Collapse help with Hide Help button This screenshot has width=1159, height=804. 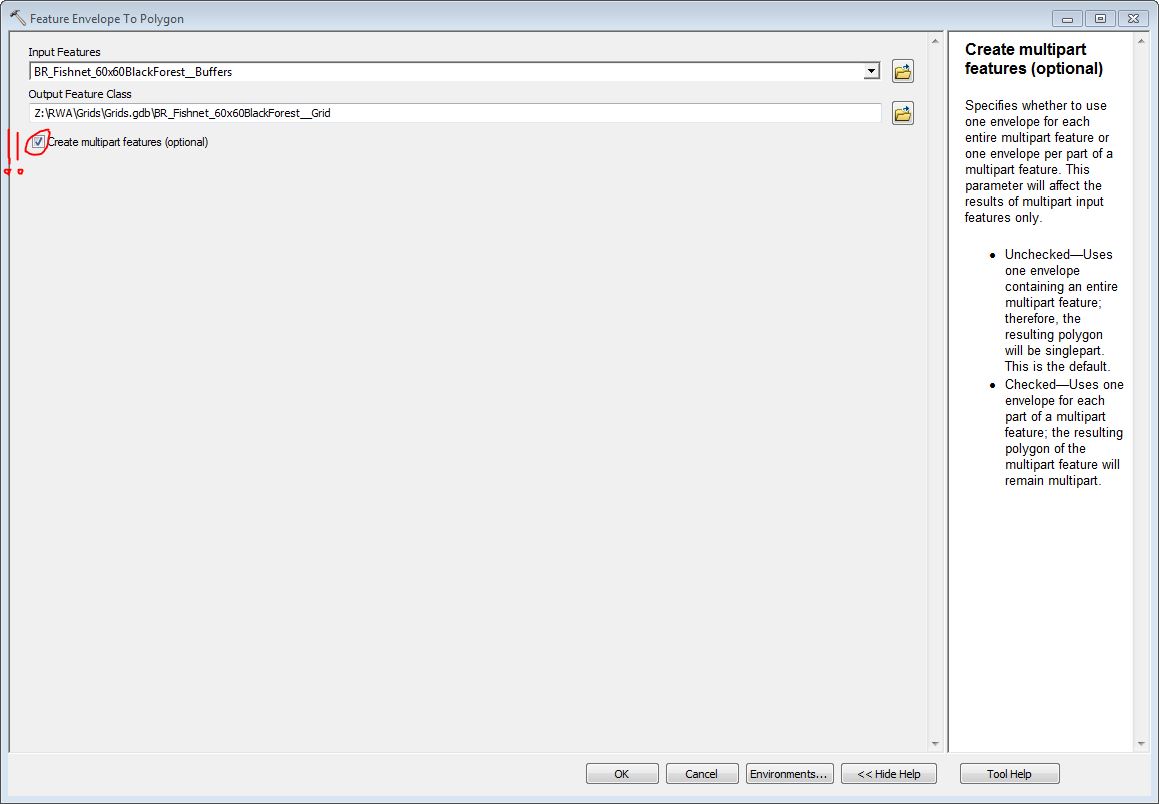[888, 774]
